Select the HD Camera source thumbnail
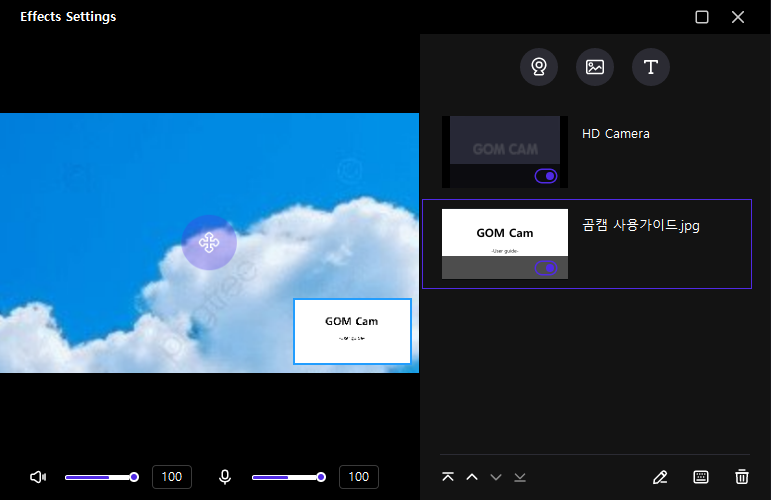The width and height of the screenshot is (771, 500). [504, 151]
